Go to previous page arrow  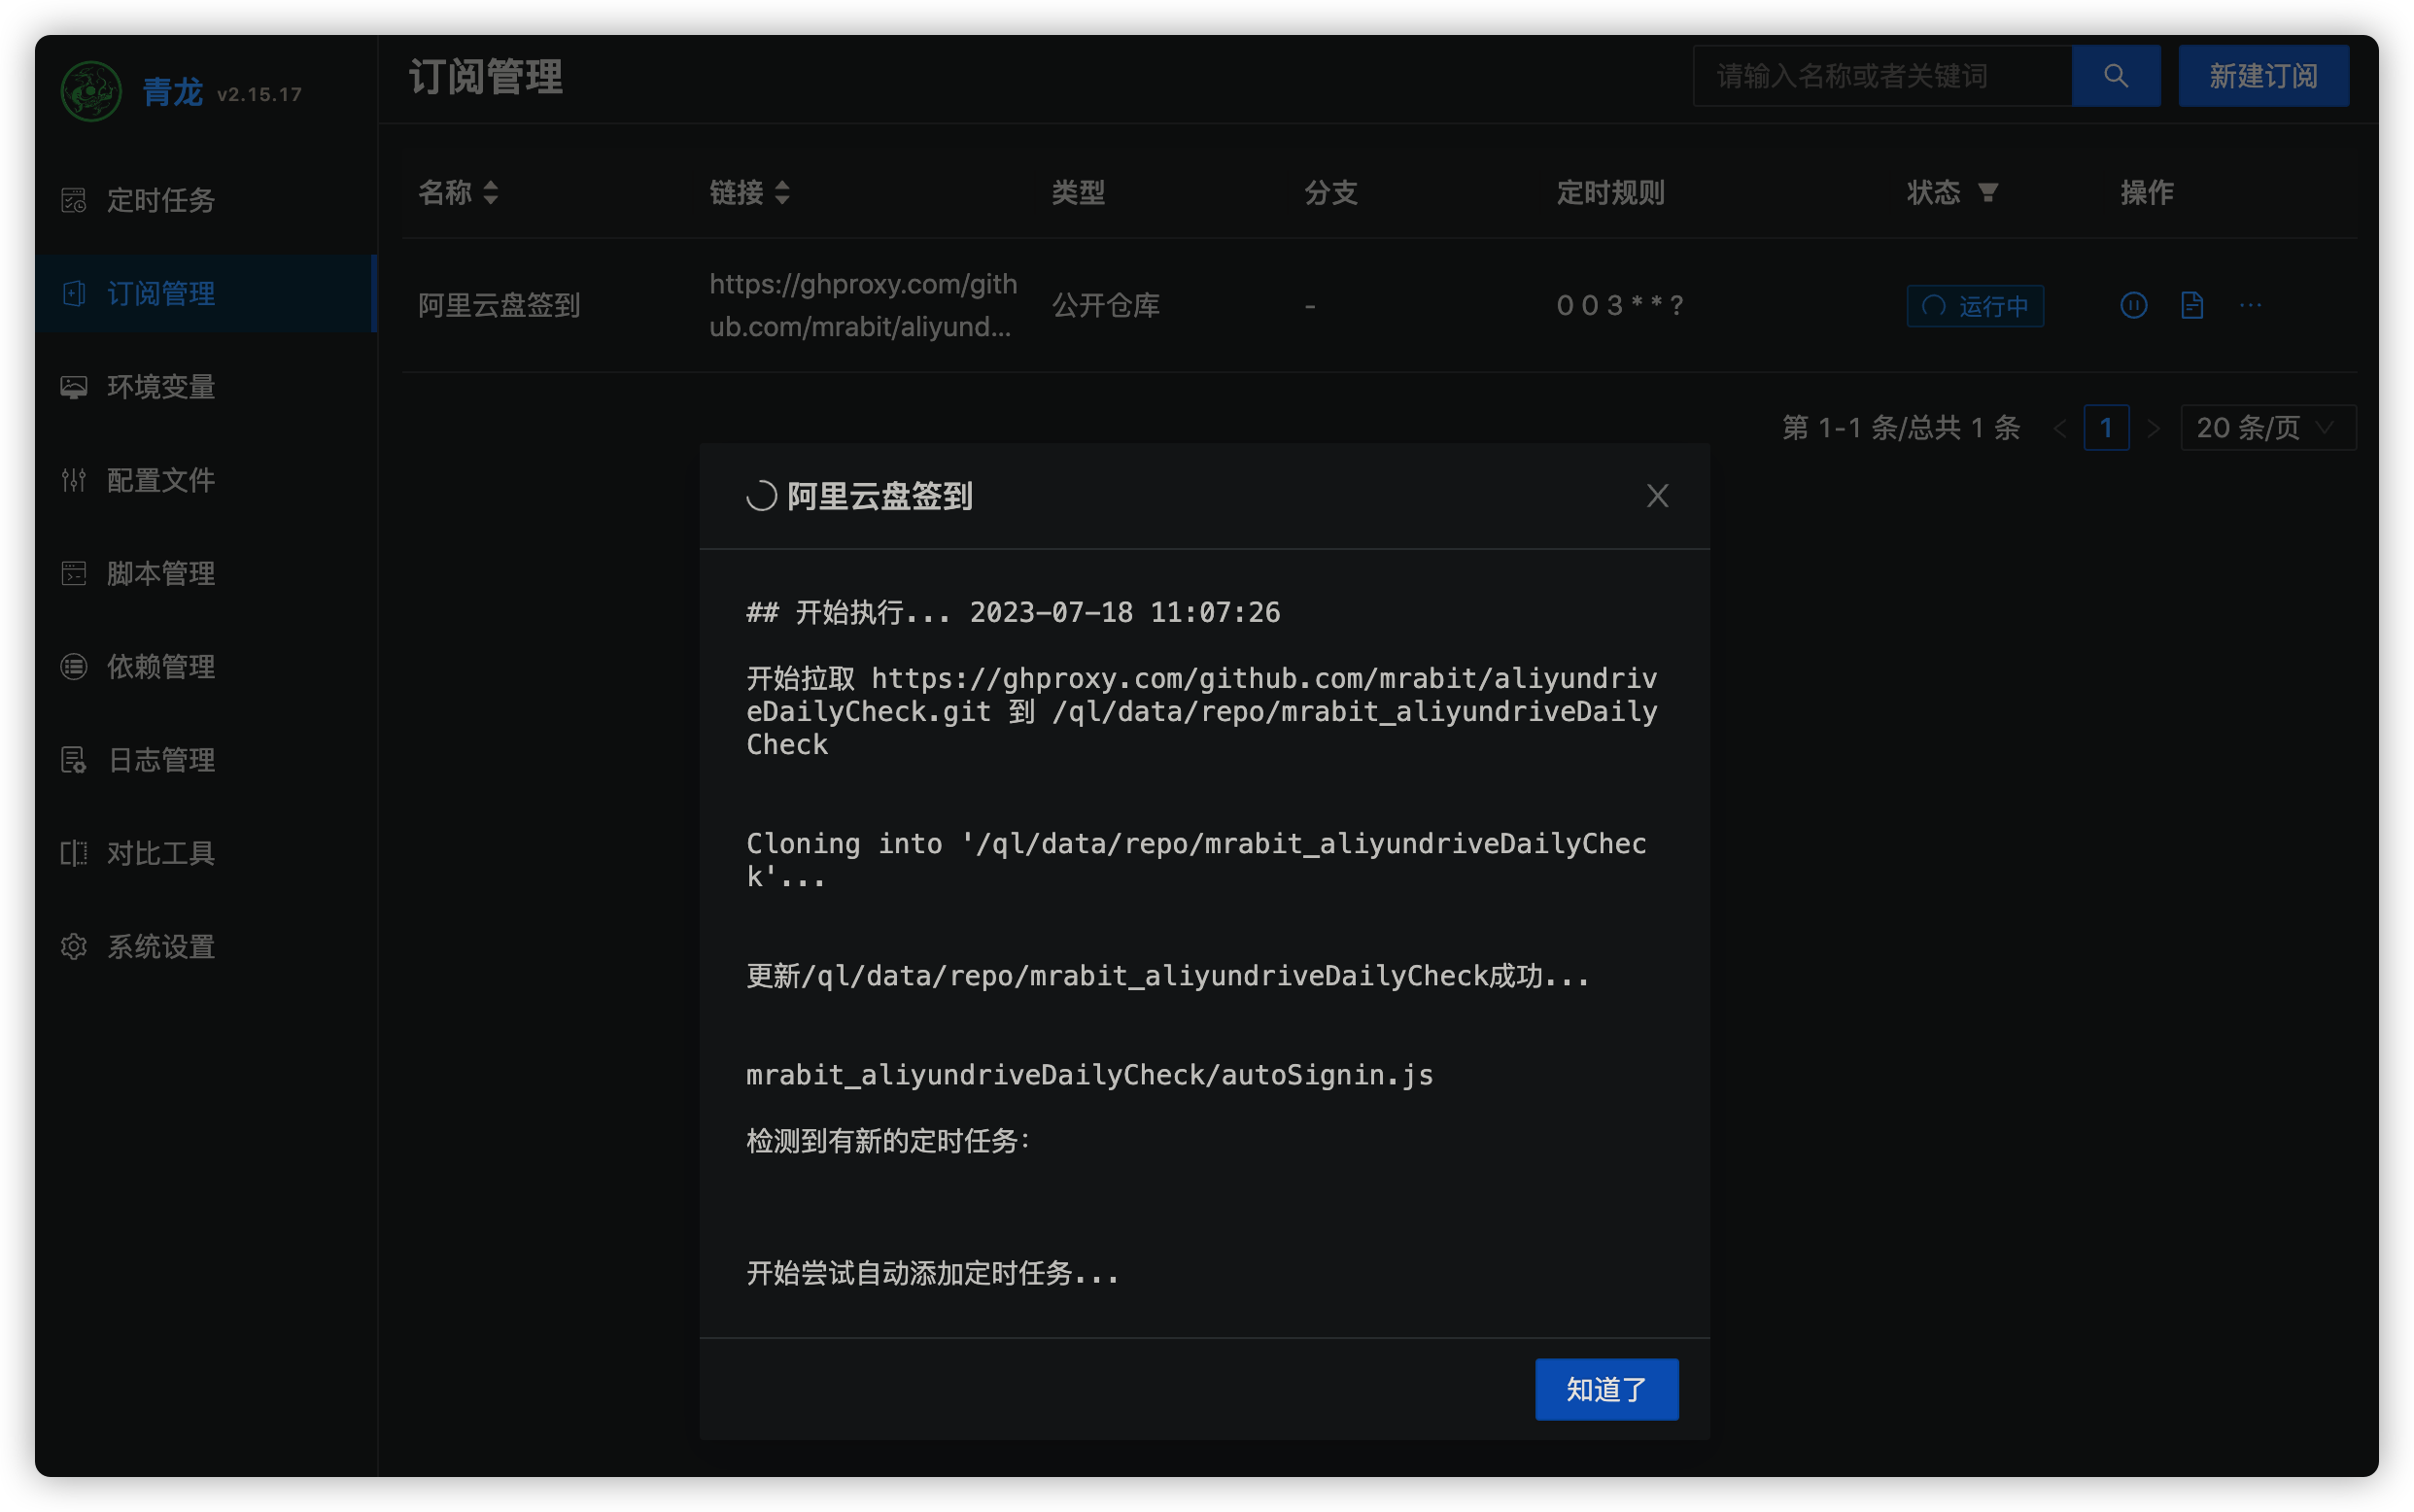click(2059, 428)
